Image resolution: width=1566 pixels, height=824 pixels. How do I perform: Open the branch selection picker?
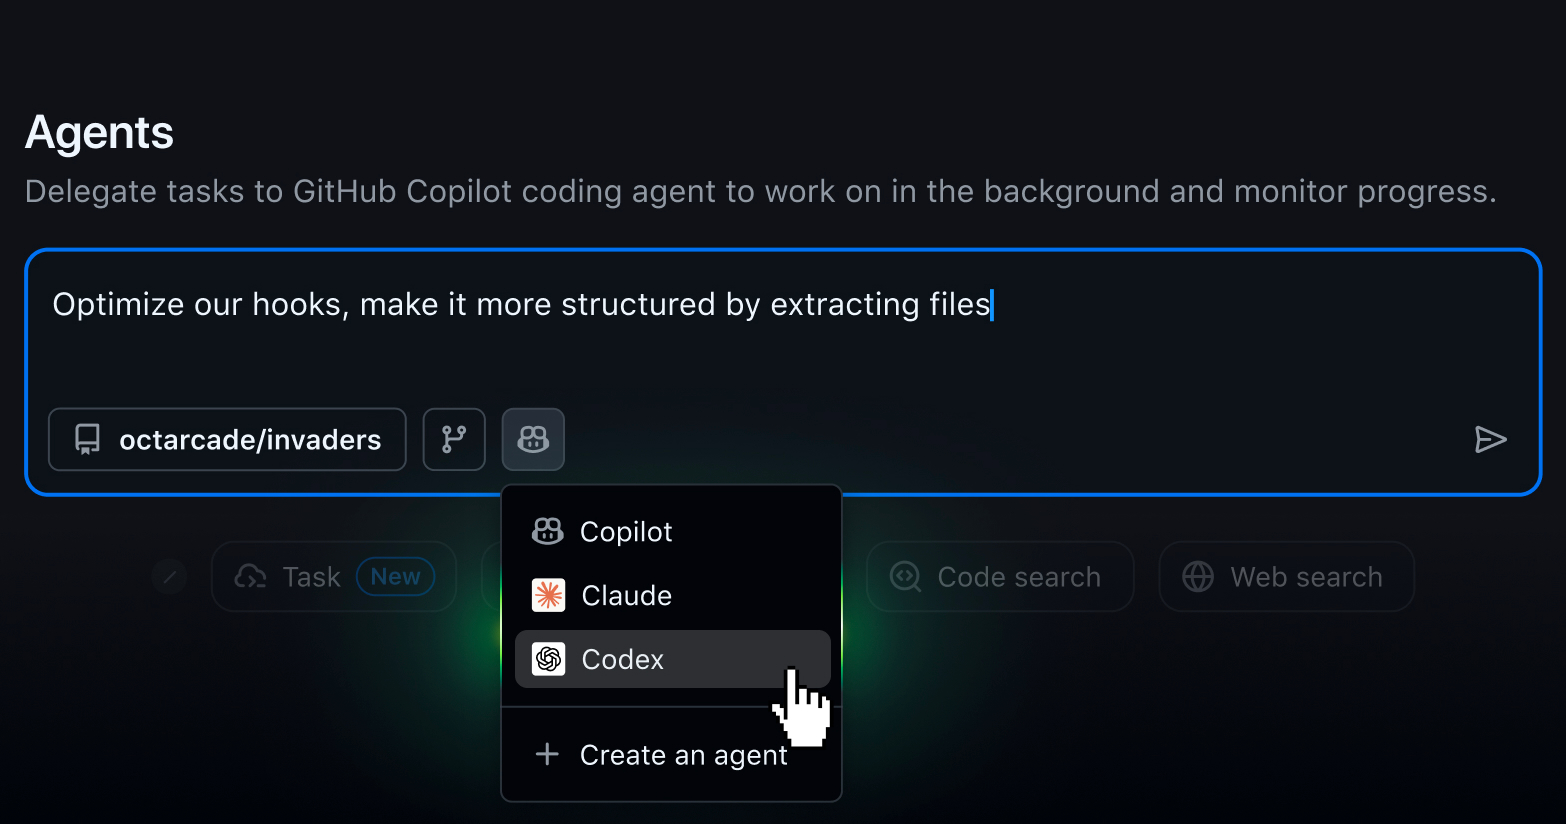click(454, 439)
